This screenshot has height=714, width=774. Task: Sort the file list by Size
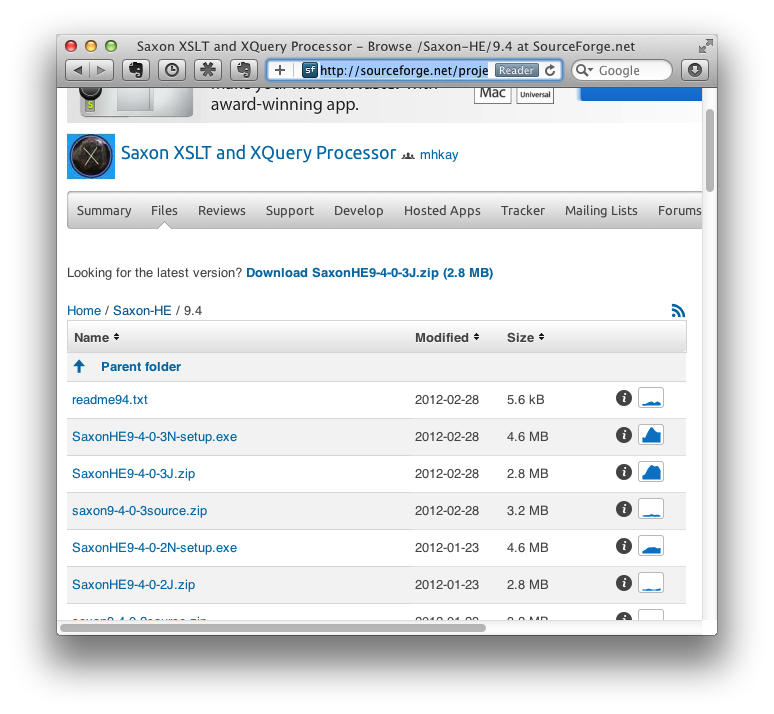(x=526, y=337)
